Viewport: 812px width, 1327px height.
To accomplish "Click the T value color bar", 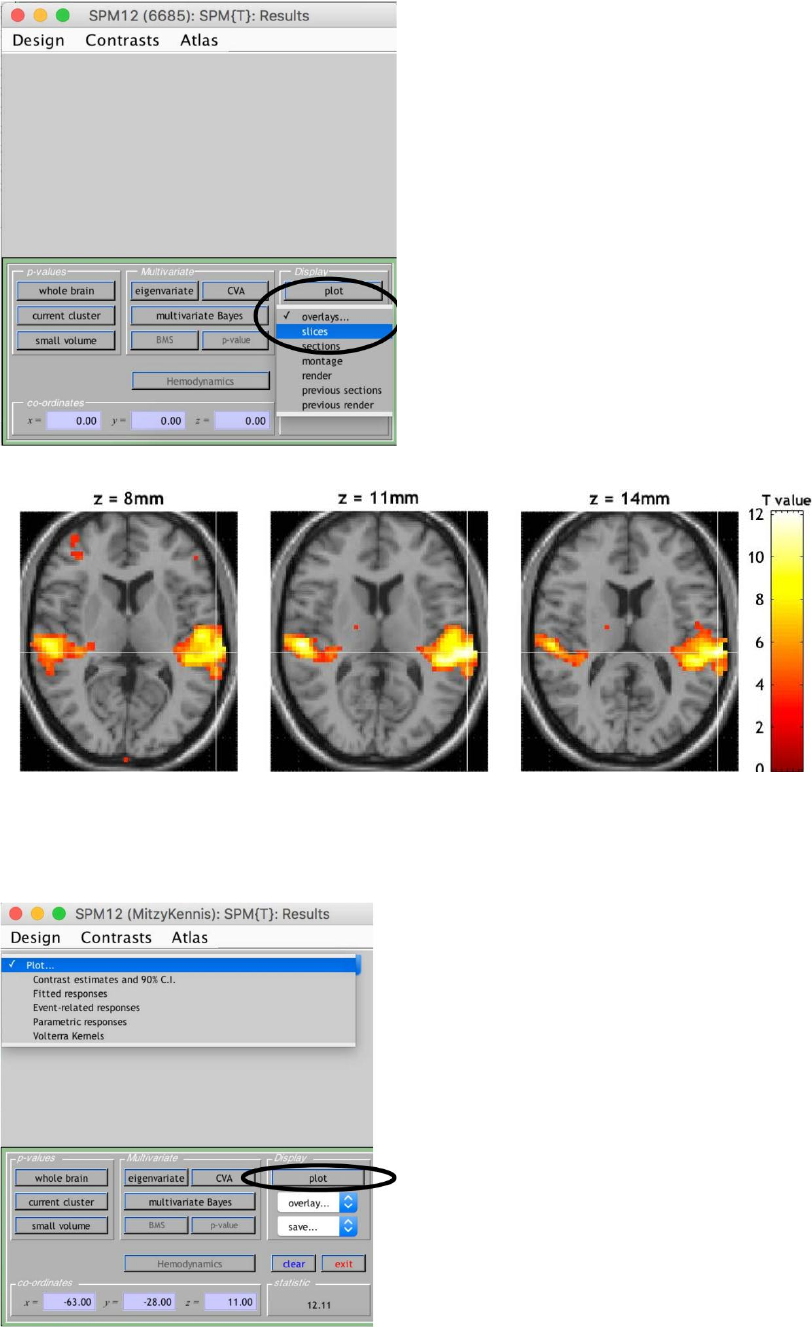I will coord(785,641).
